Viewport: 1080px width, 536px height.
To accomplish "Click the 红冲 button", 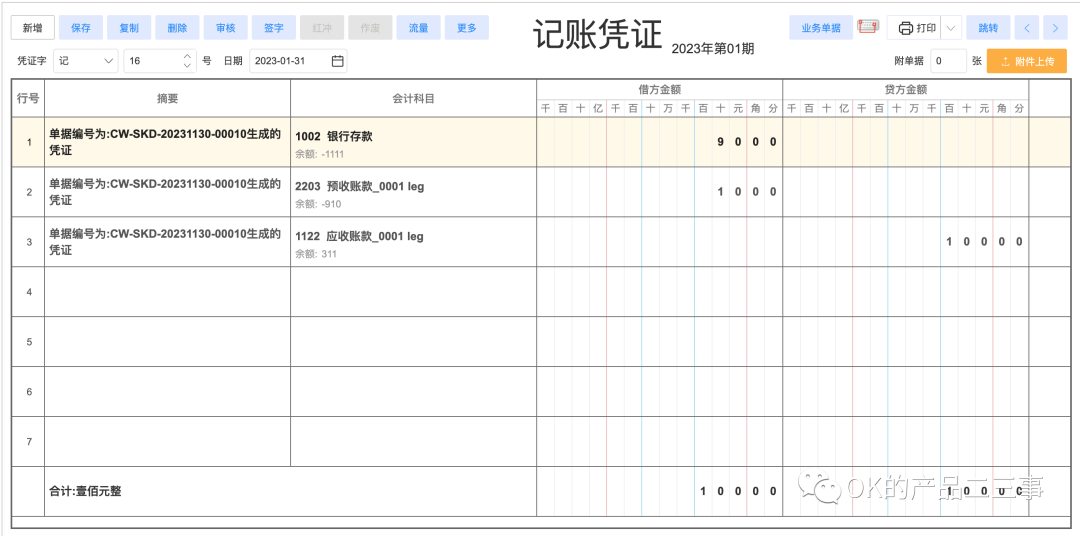I will tap(322, 28).
